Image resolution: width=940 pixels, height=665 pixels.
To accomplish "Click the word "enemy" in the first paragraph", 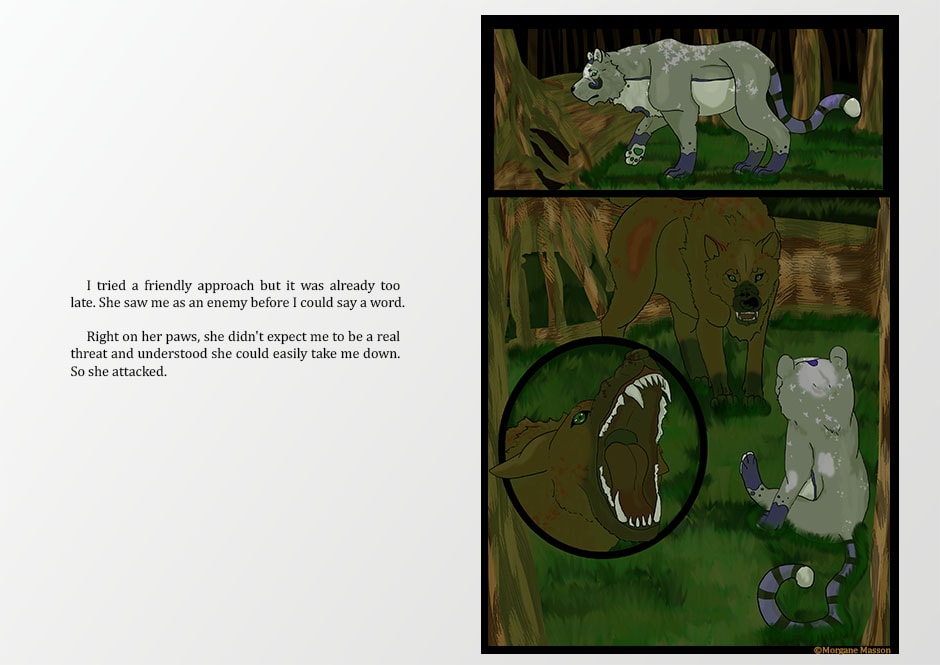I will pos(227,303).
